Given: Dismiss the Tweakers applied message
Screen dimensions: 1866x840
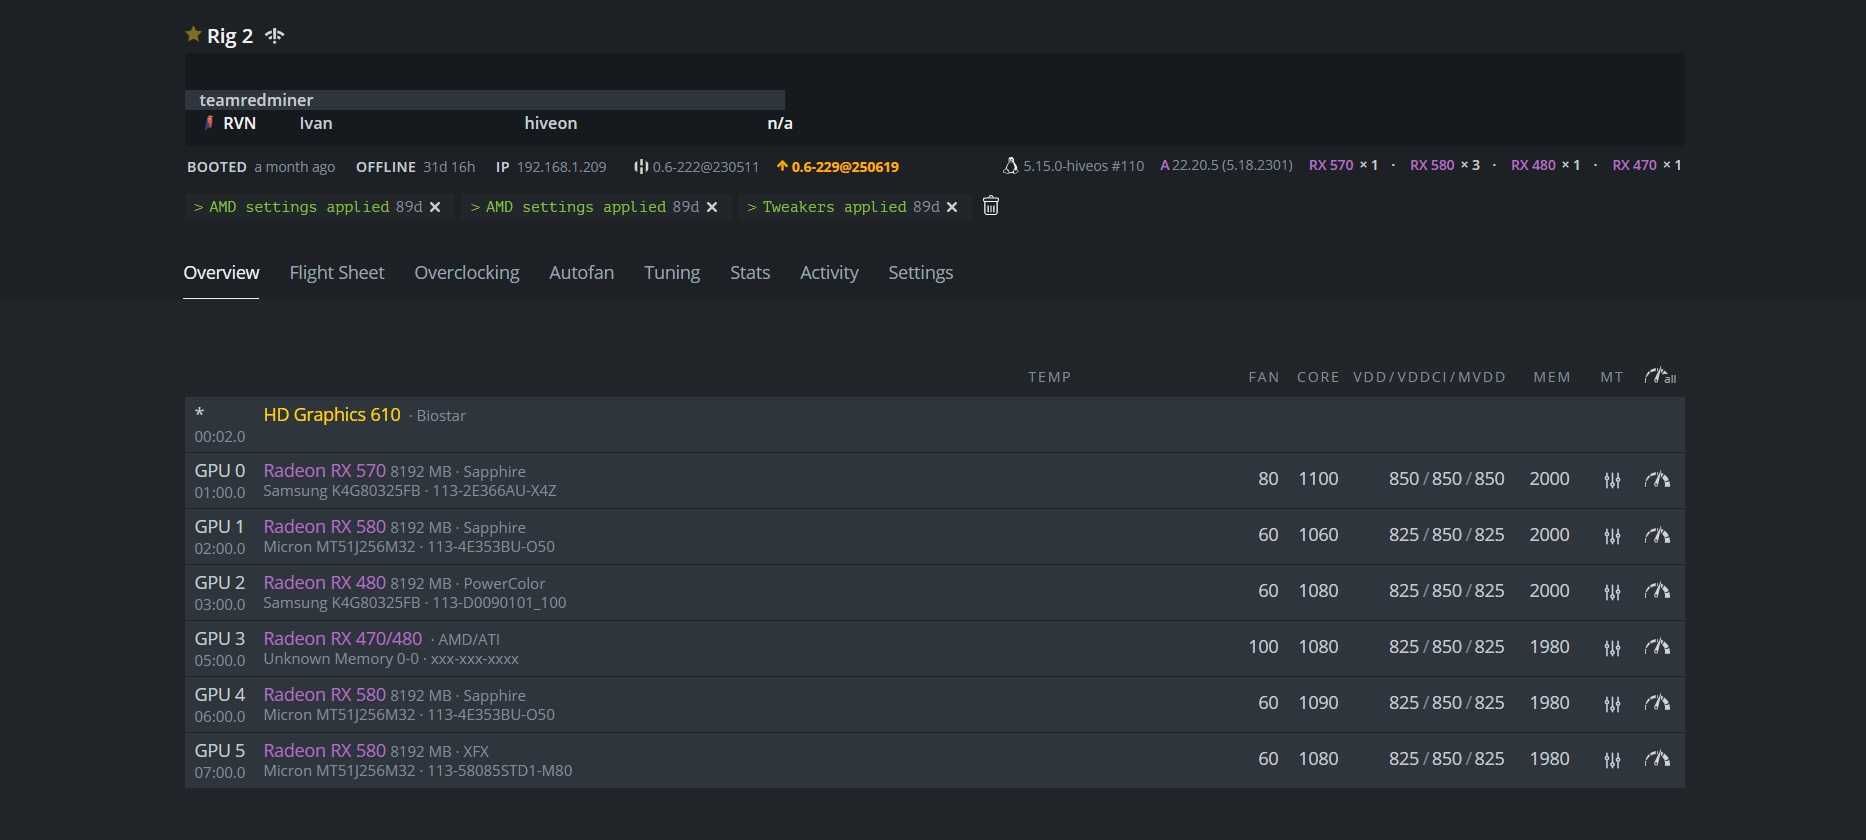Looking at the screenshot, I should coord(952,207).
